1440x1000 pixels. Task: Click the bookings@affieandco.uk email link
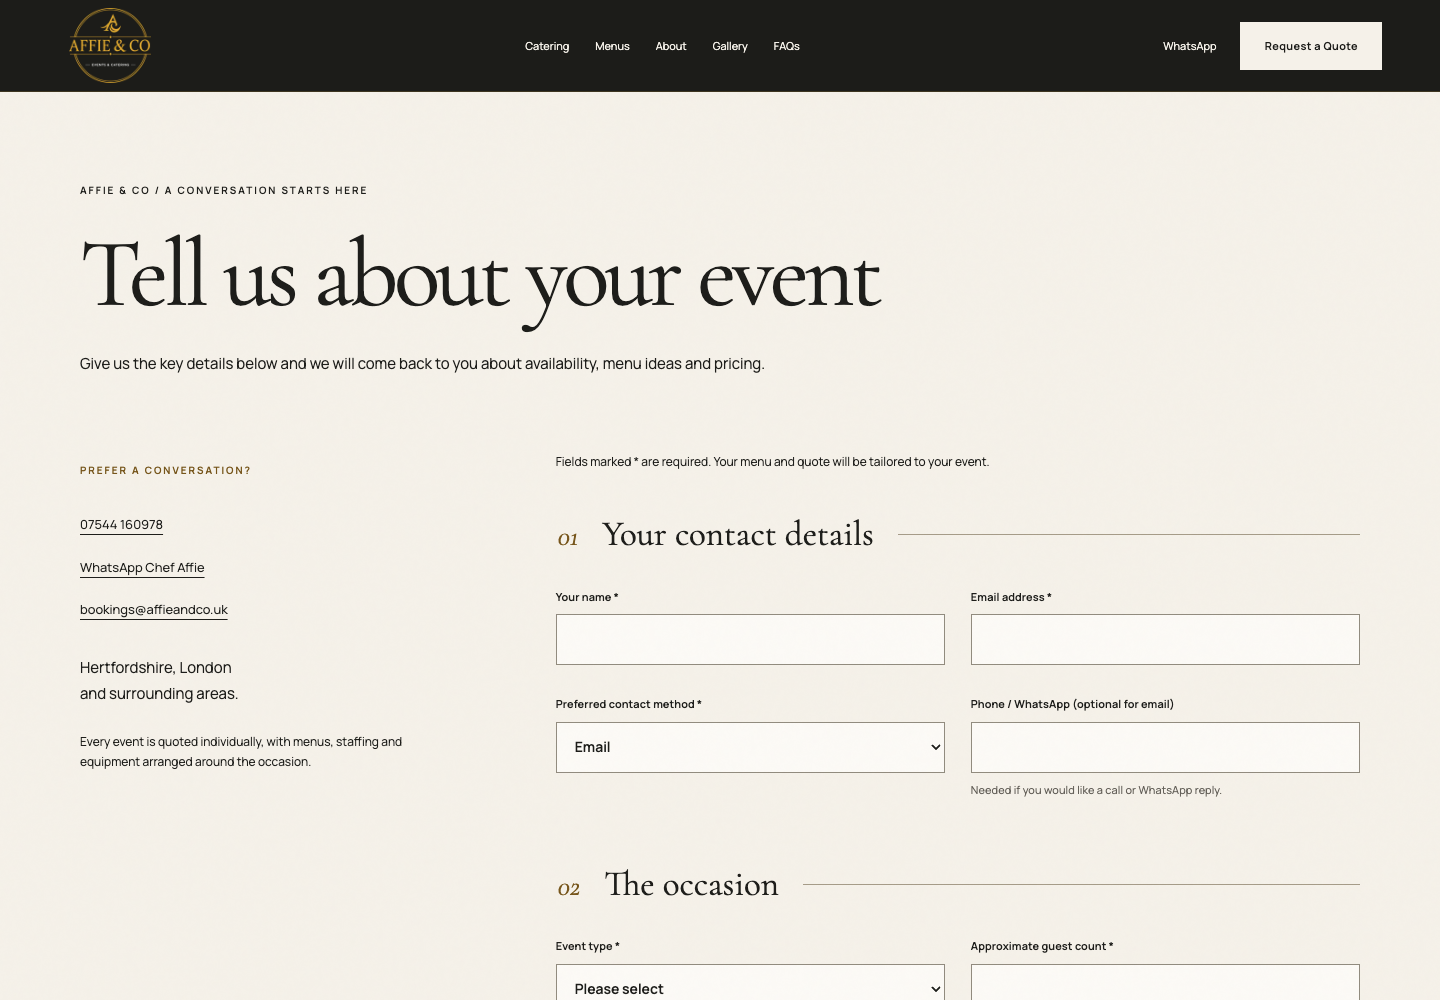pos(154,610)
